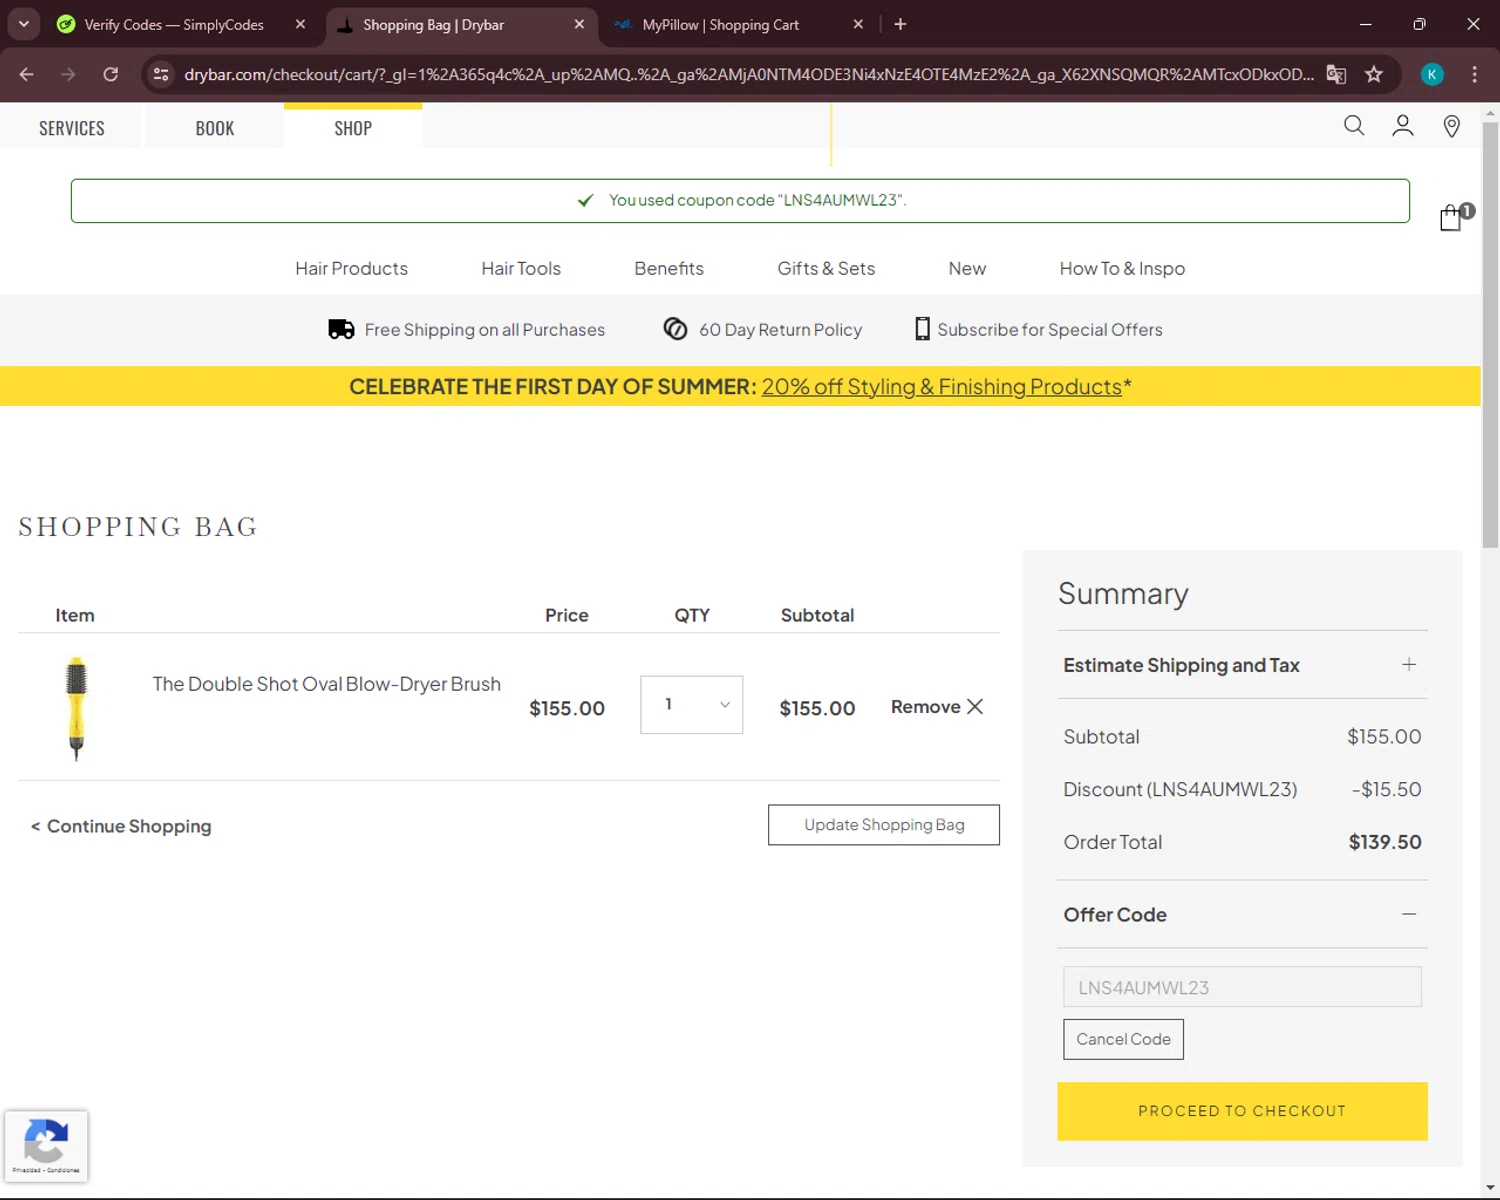Open the SERVICES navigation tab
The height and width of the screenshot is (1200, 1500).
tap(71, 128)
